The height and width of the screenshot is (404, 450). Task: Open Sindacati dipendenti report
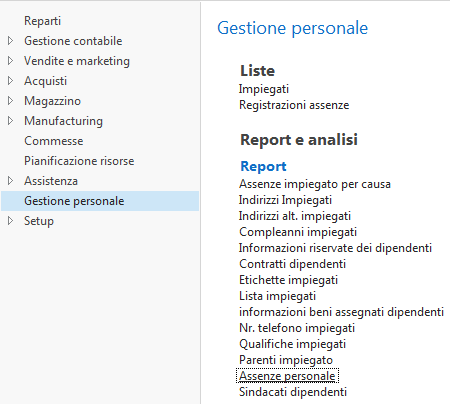tap(293, 392)
